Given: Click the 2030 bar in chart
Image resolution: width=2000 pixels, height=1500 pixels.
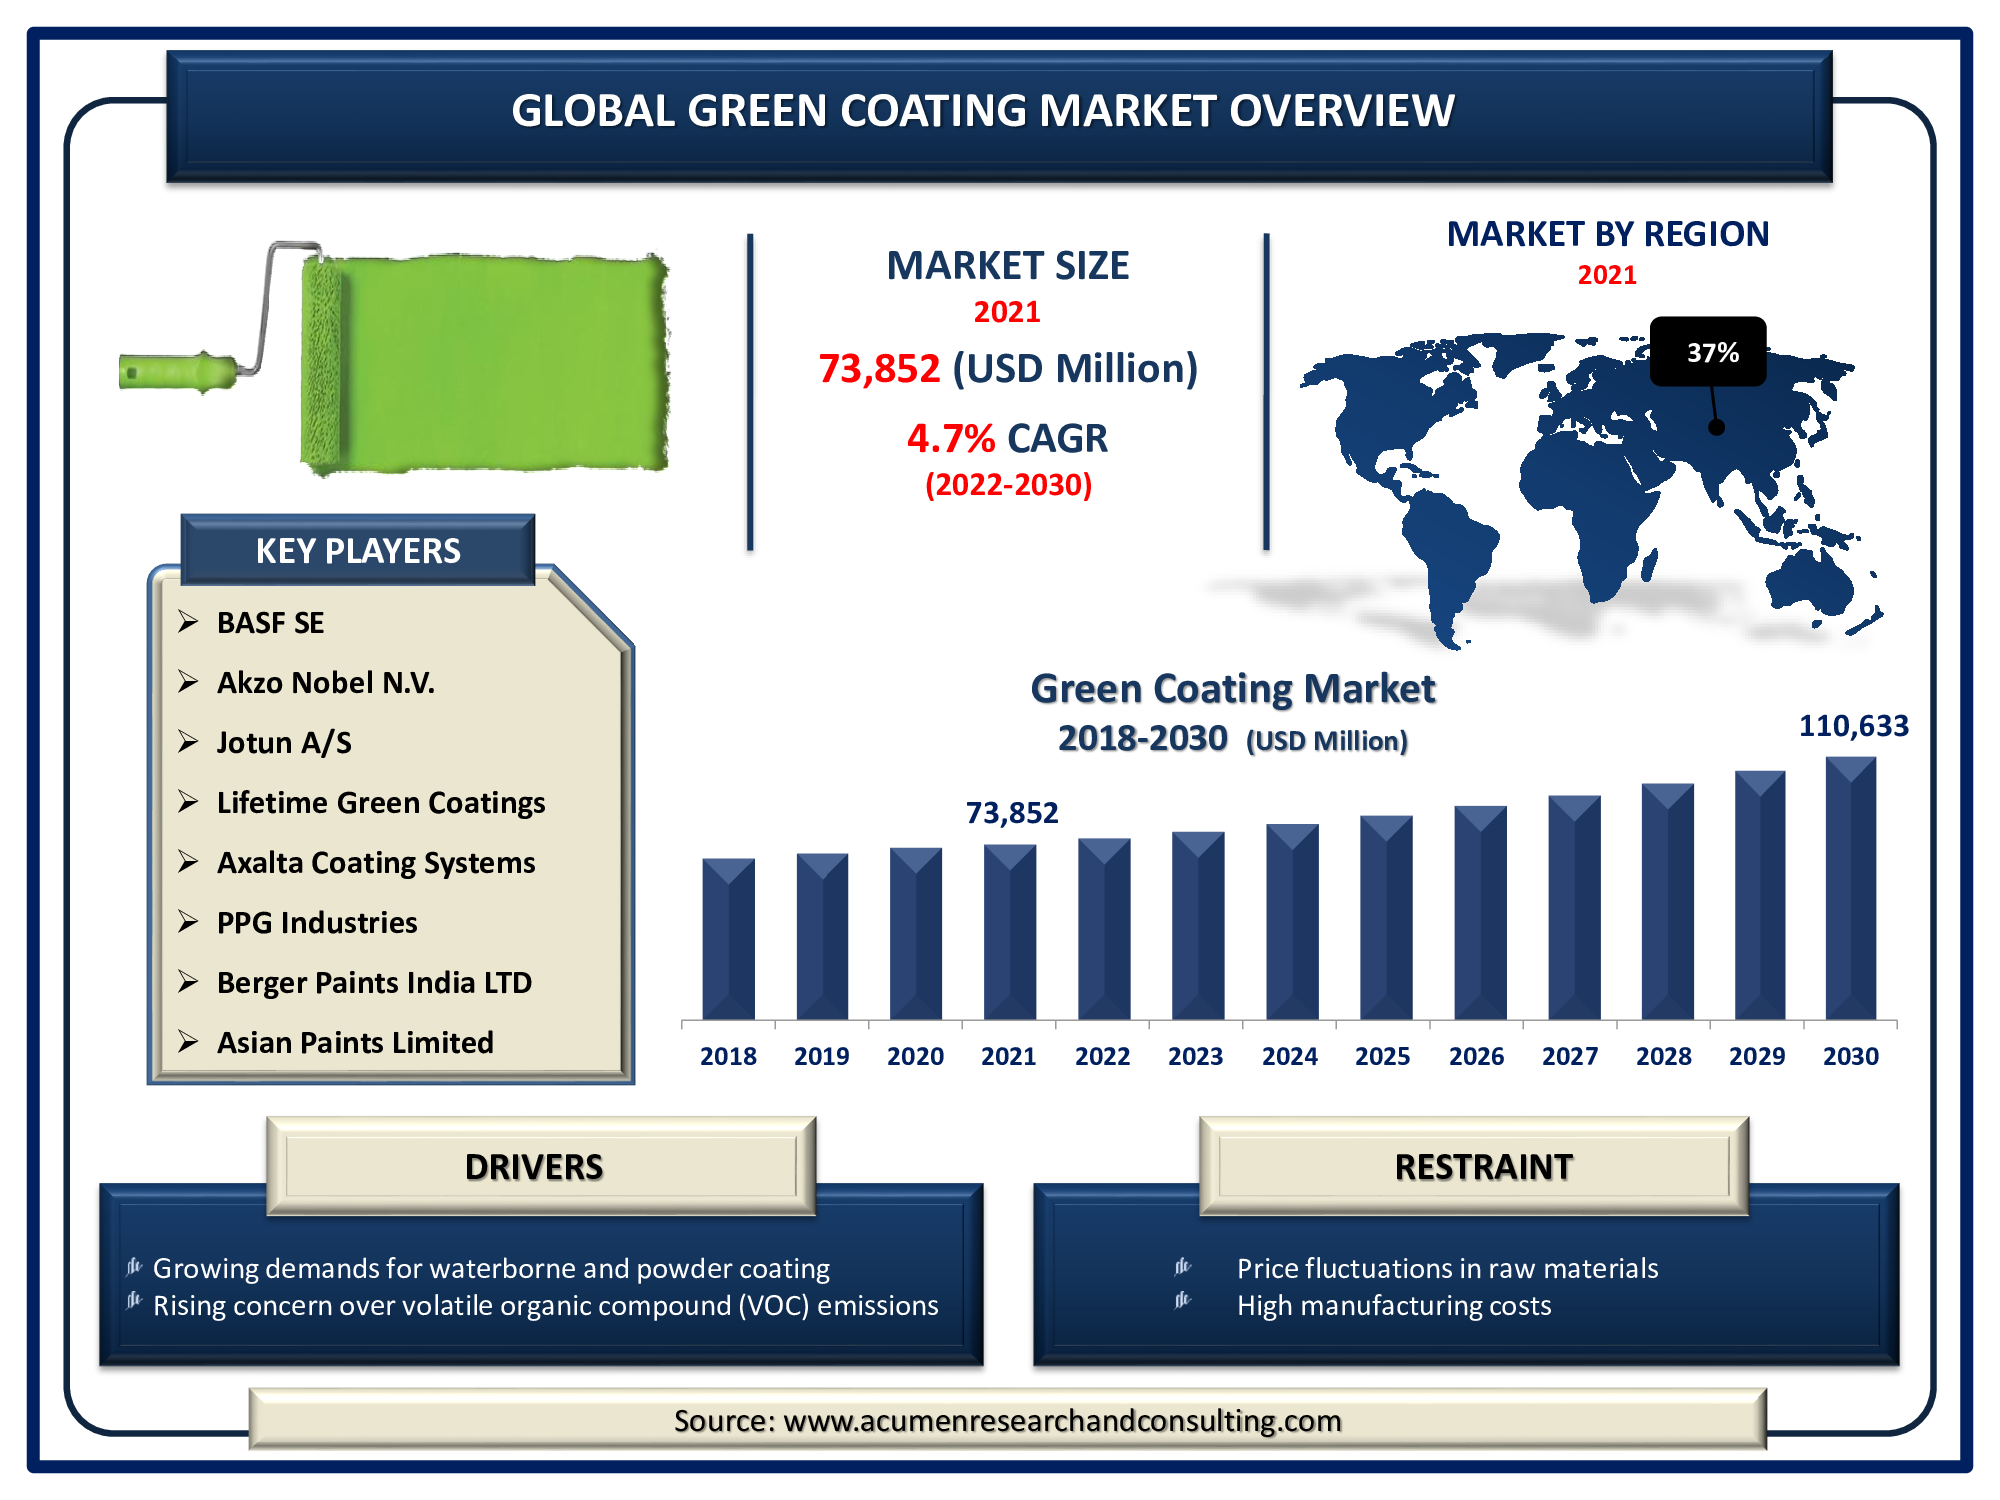Looking at the screenshot, I should (x=1850, y=890).
